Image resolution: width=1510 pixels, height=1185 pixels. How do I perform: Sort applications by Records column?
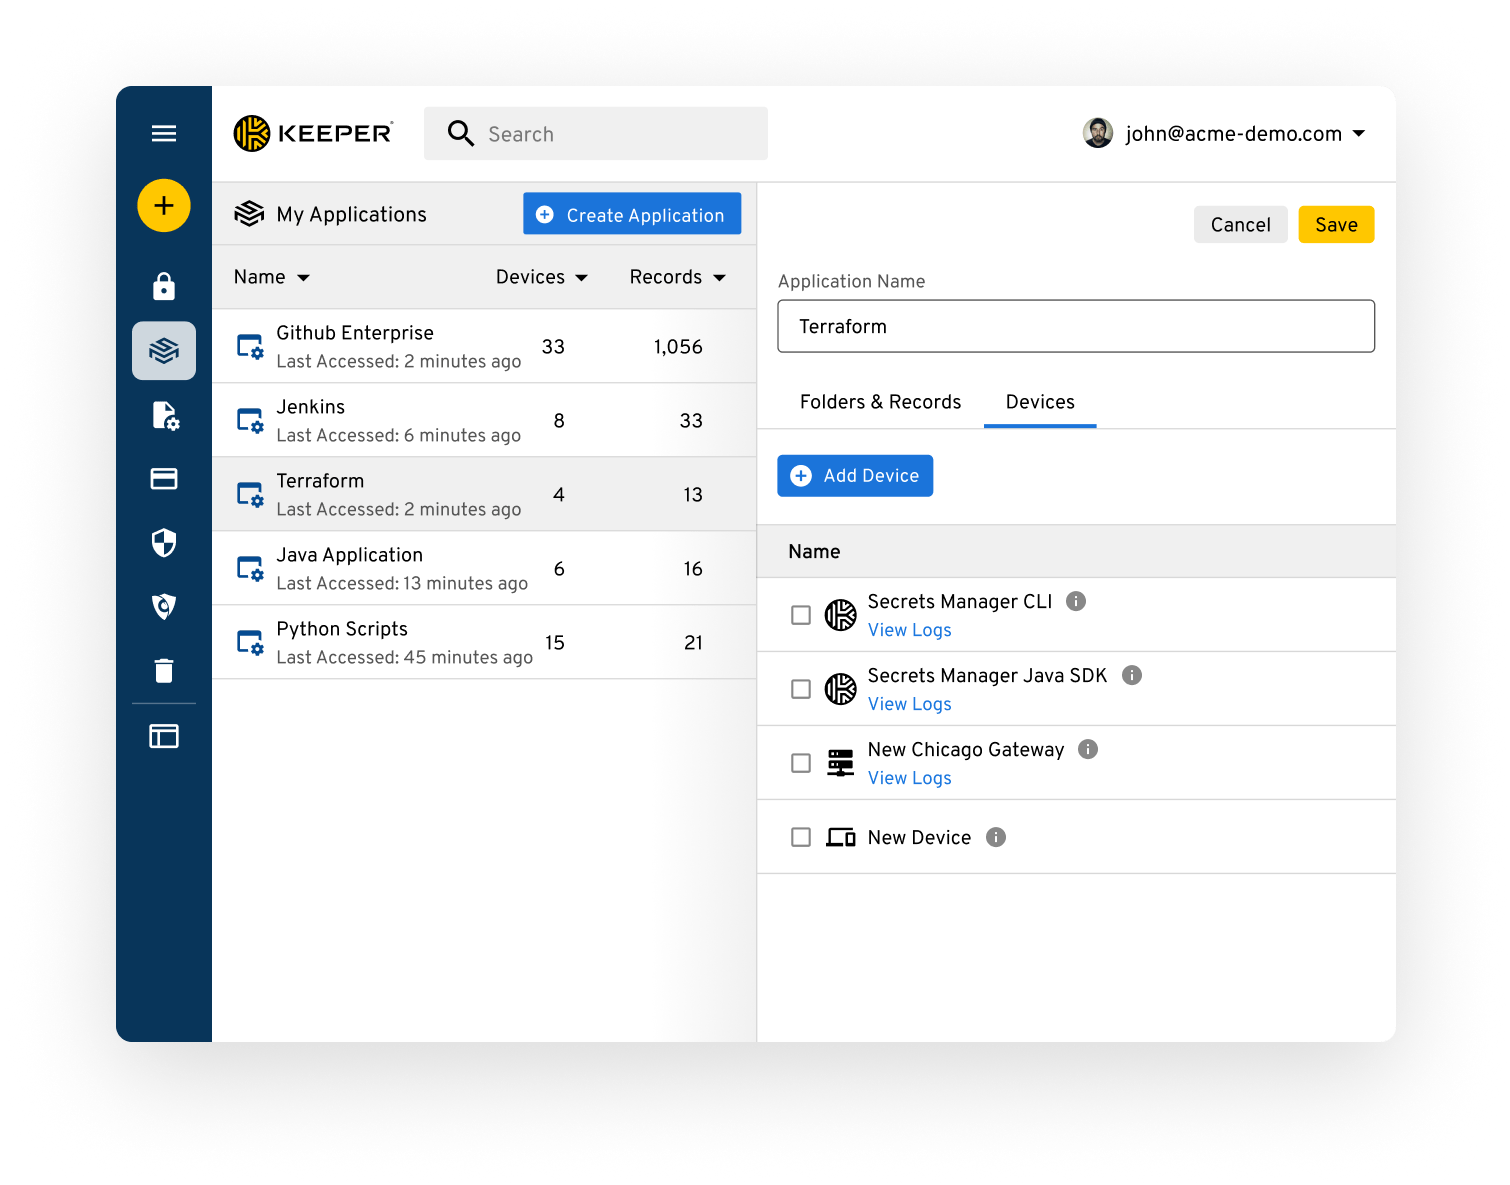[678, 277]
